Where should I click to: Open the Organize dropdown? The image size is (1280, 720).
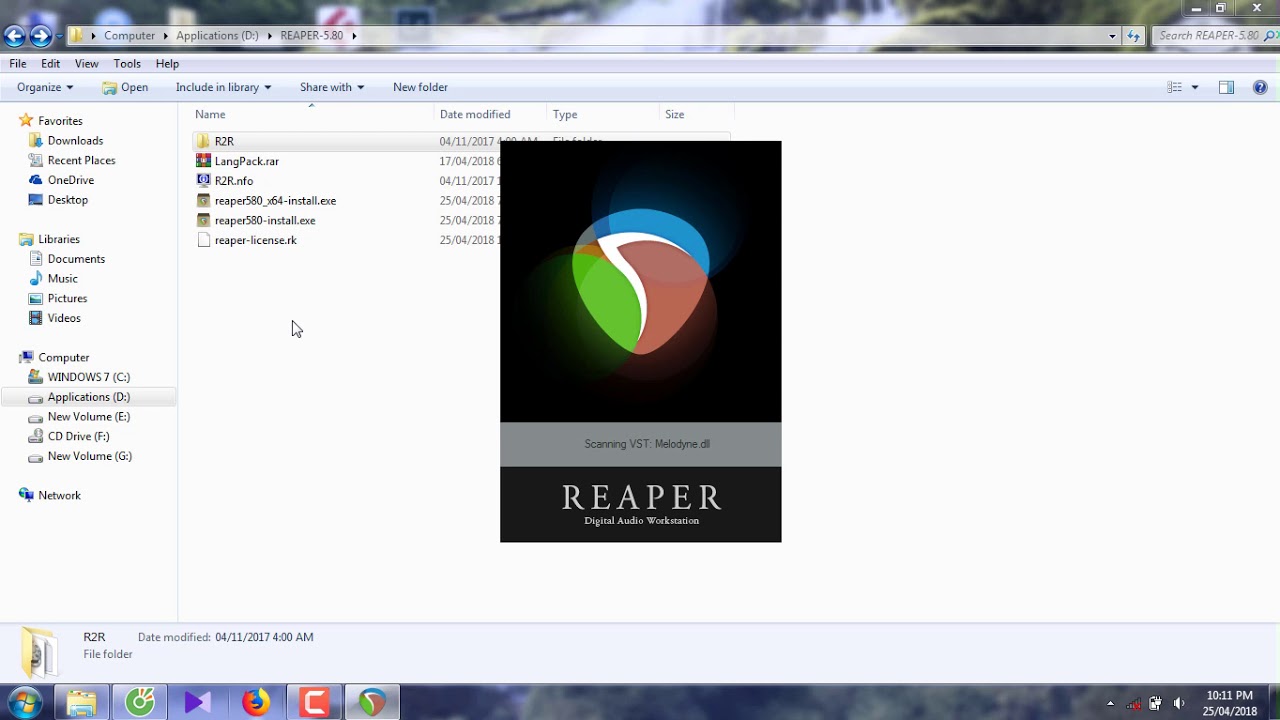45,87
